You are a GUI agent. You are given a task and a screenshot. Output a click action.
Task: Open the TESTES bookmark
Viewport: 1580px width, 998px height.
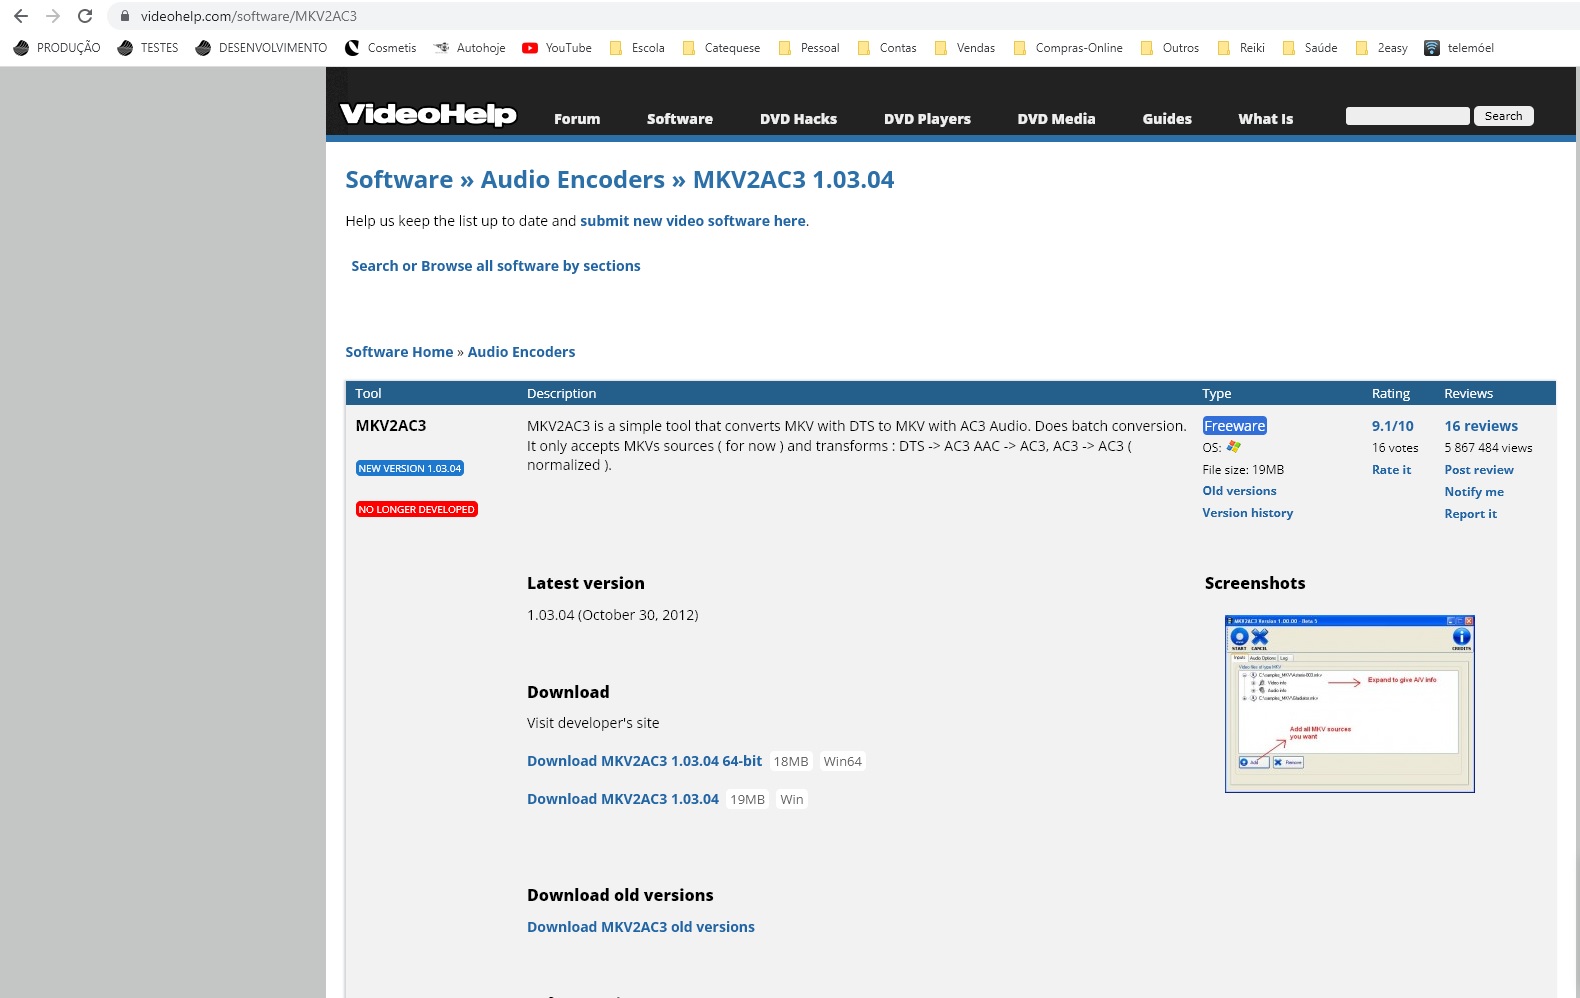(x=148, y=48)
